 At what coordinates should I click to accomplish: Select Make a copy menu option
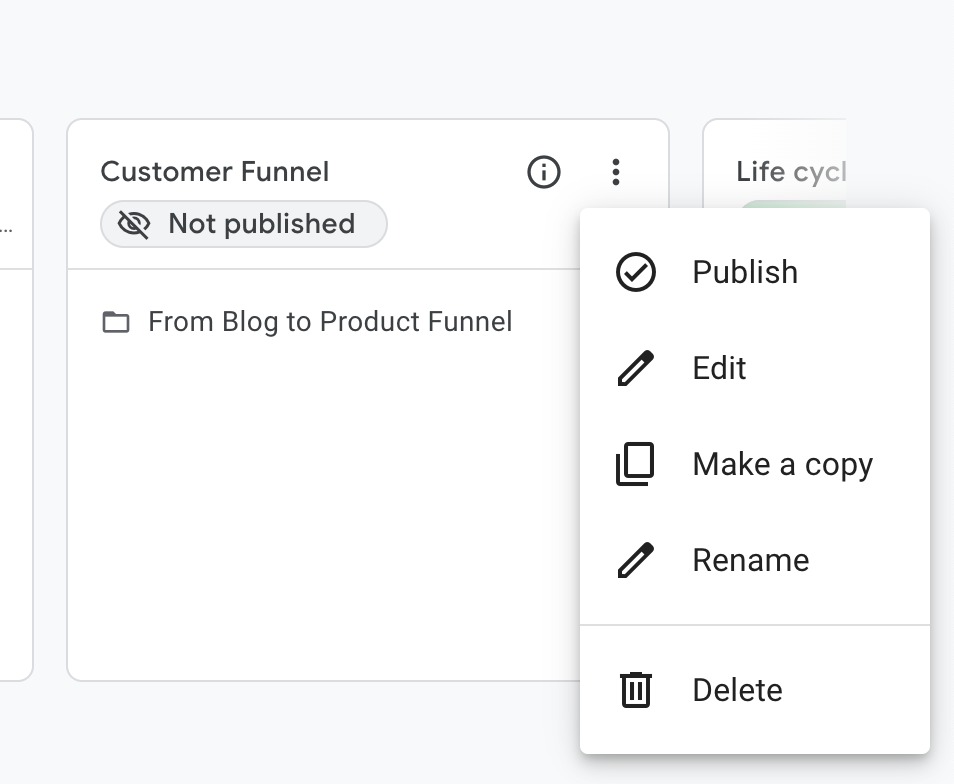pos(782,464)
